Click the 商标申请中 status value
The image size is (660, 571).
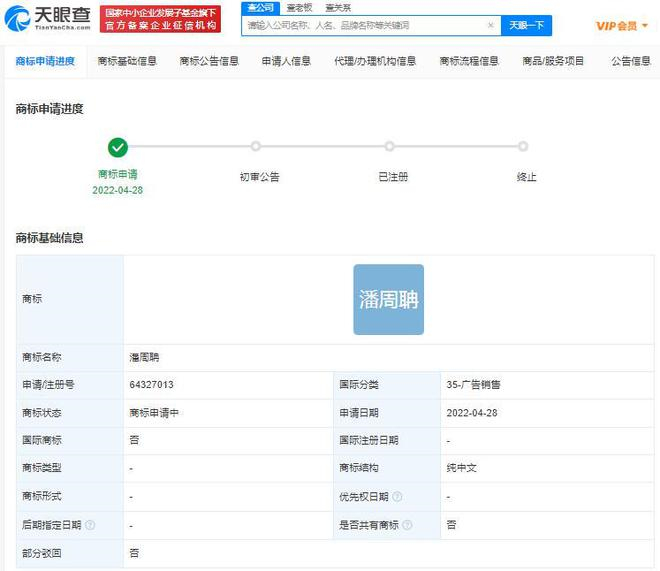tap(154, 413)
